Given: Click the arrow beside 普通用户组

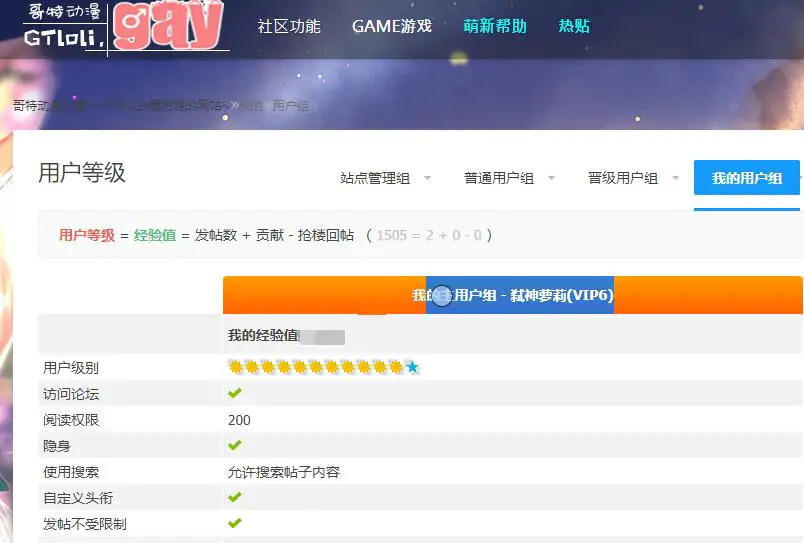Looking at the screenshot, I should coord(551,178).
